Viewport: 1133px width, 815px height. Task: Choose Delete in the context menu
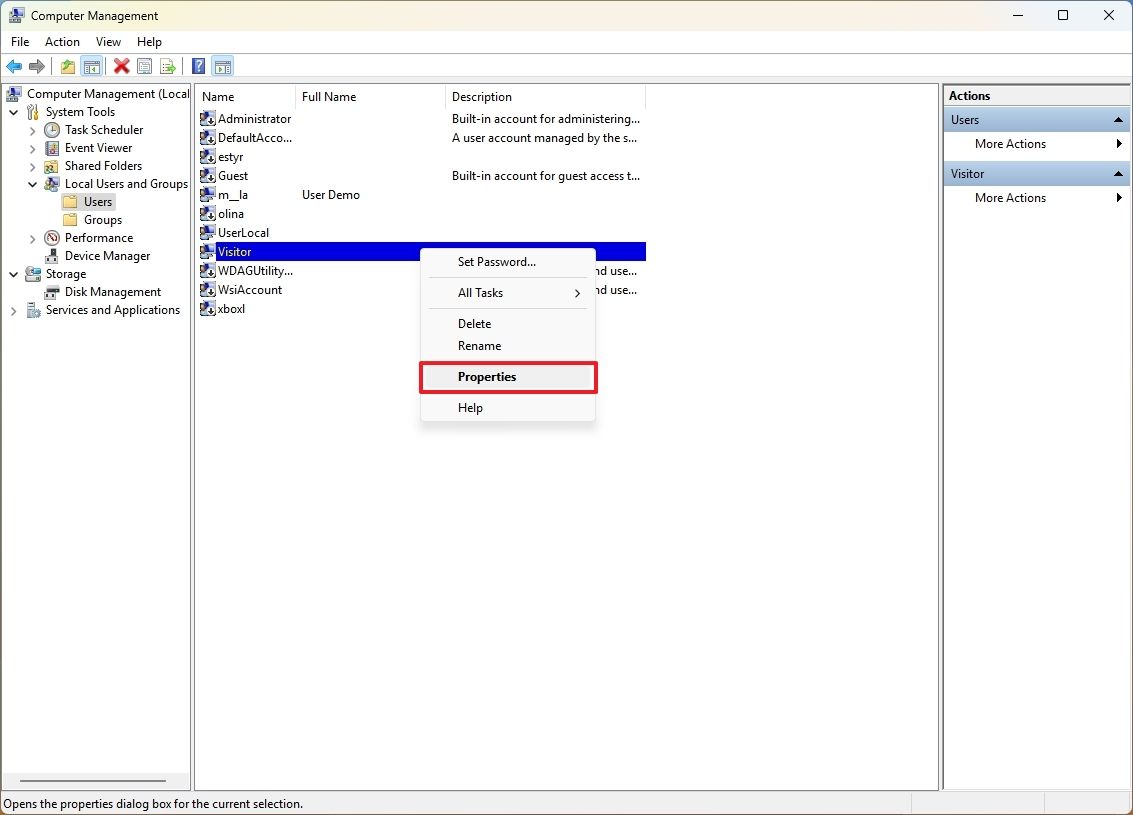(507, 324)
